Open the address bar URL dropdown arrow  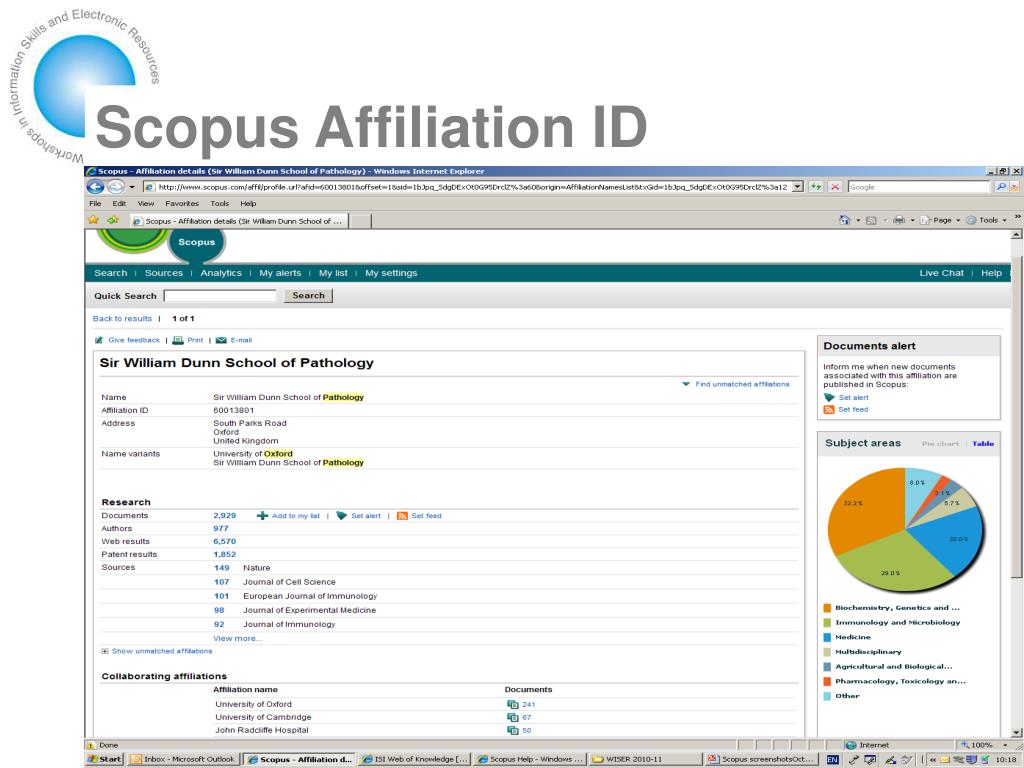[797, 187]
